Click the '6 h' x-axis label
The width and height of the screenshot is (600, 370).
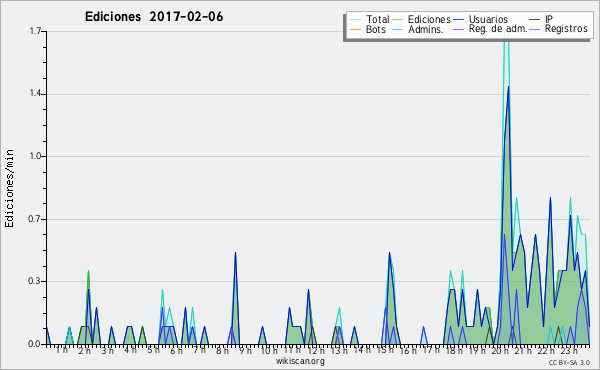pos(176,350)
